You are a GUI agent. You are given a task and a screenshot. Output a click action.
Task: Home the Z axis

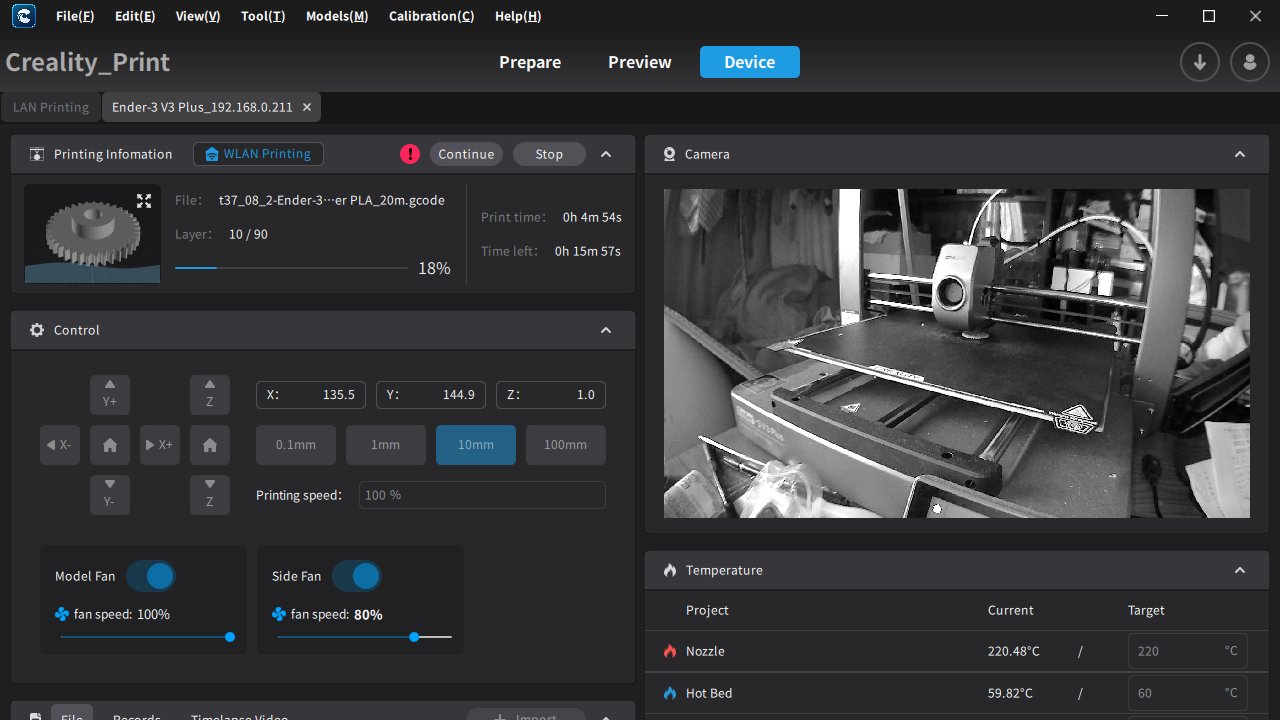tap(210, 445)
